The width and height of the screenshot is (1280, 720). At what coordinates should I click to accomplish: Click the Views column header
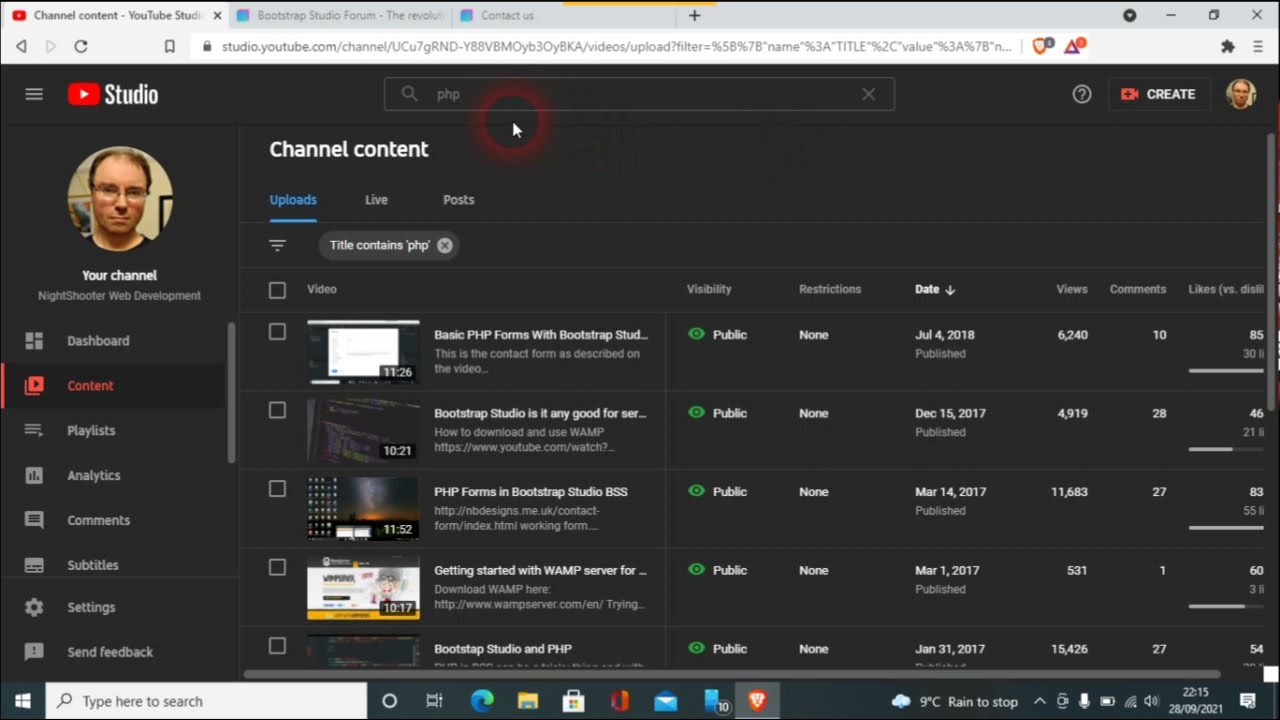coord(1072,289)
